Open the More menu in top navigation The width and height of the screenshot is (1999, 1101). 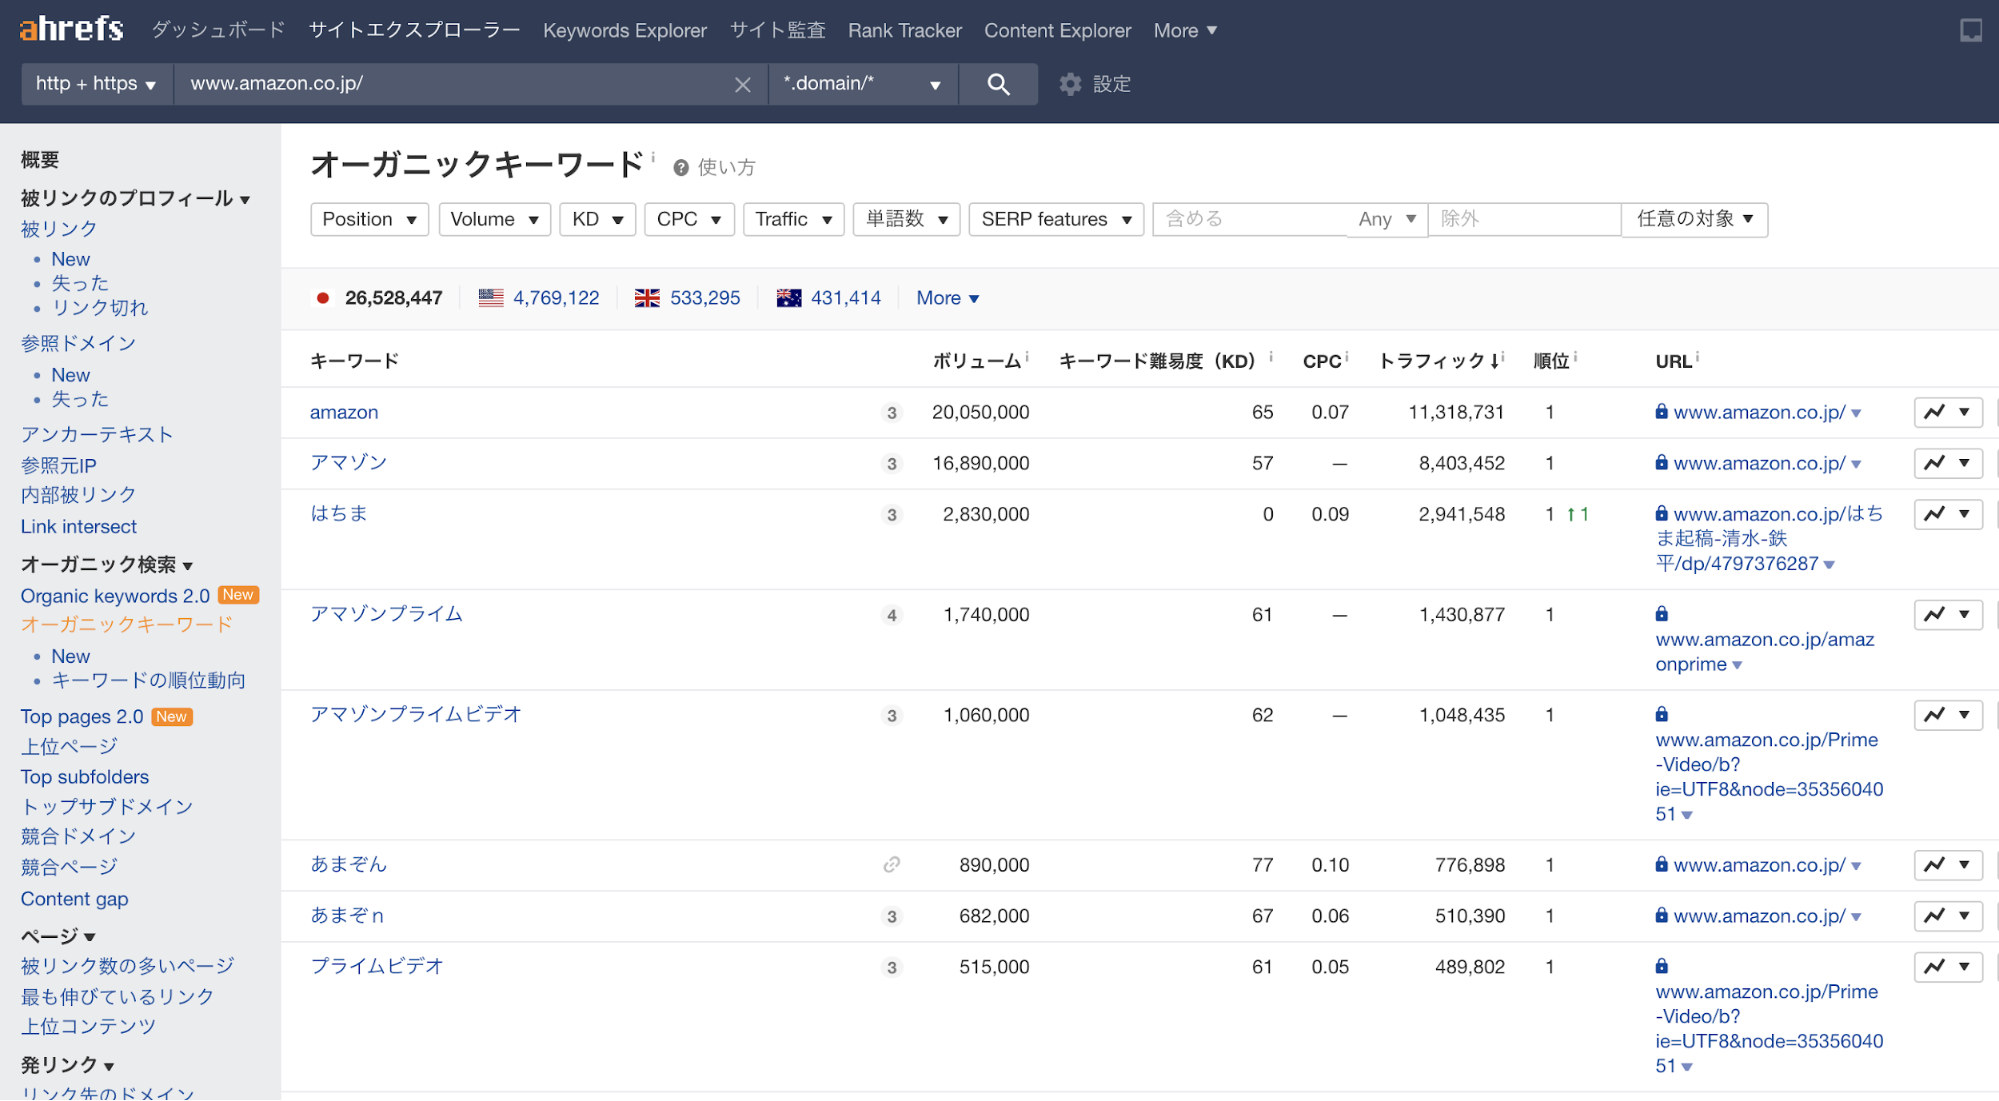click(x=1185, y=31)
